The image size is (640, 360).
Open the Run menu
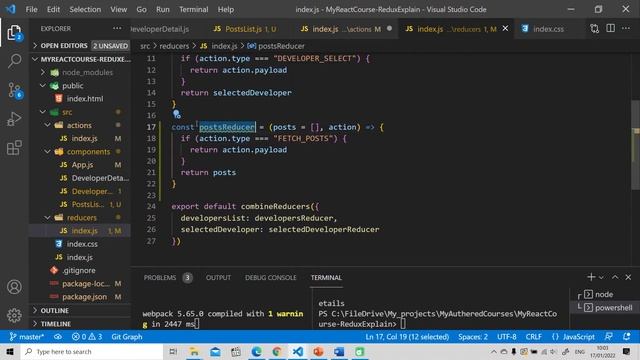pyautogui.click(x=162, y=9)
